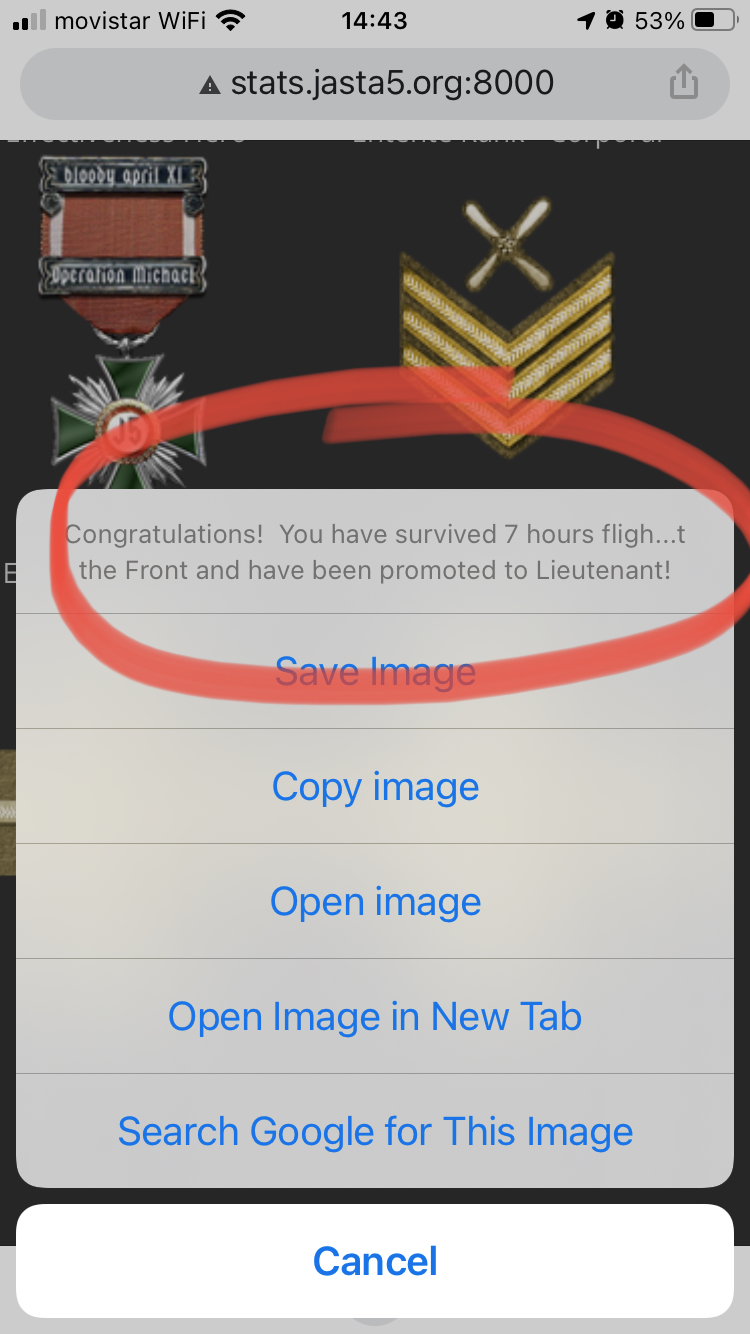The height and width of the screenshot is (1334, 750).
Task: Choose Copy image option
Action: pyautogui.click(x=375, y=786)
